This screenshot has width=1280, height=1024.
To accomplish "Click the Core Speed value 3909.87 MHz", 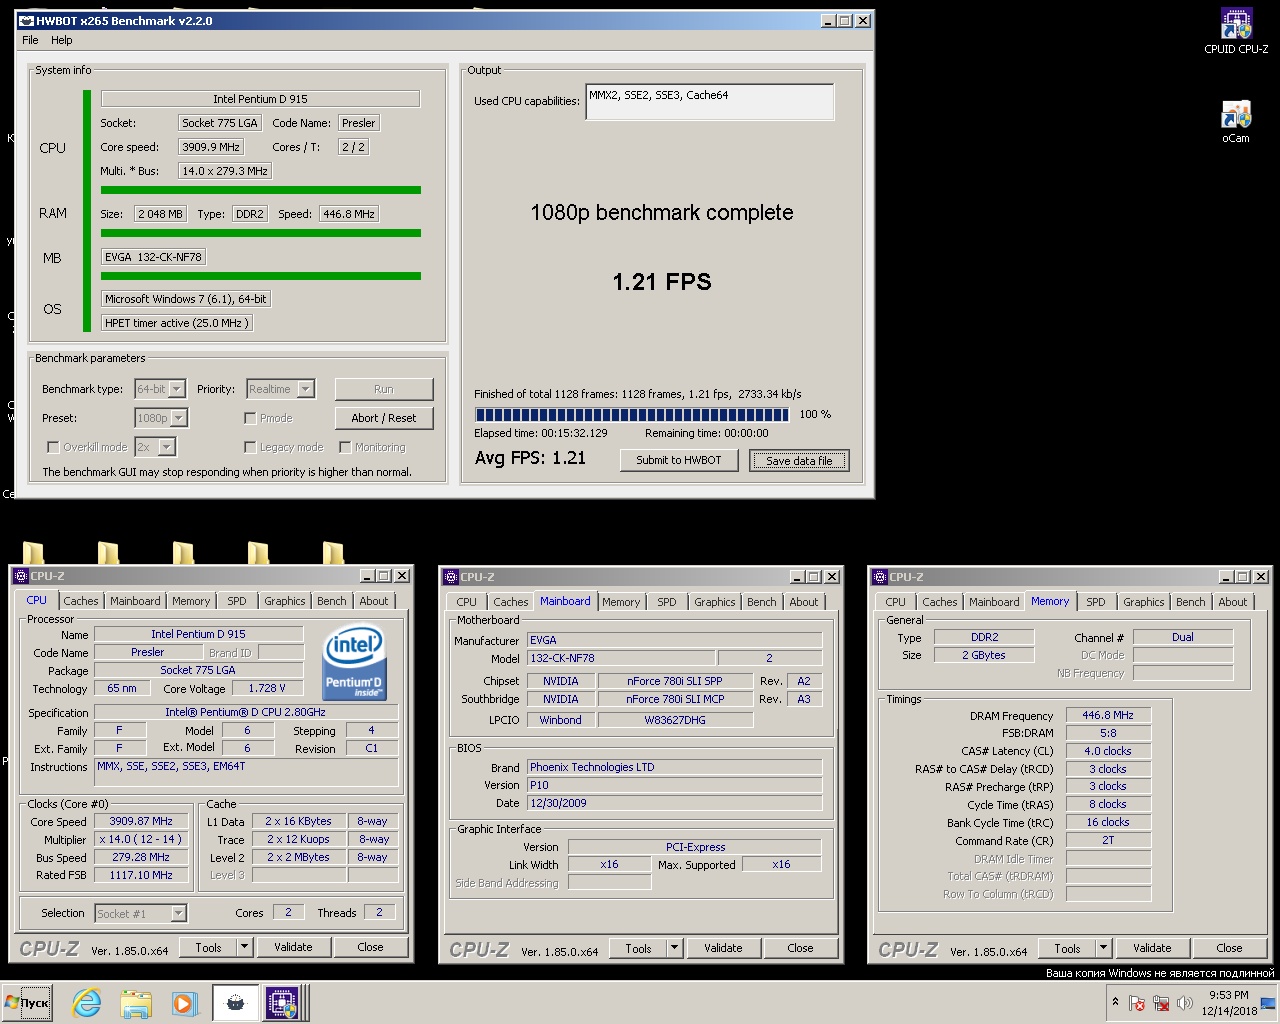I will (142, 821).
